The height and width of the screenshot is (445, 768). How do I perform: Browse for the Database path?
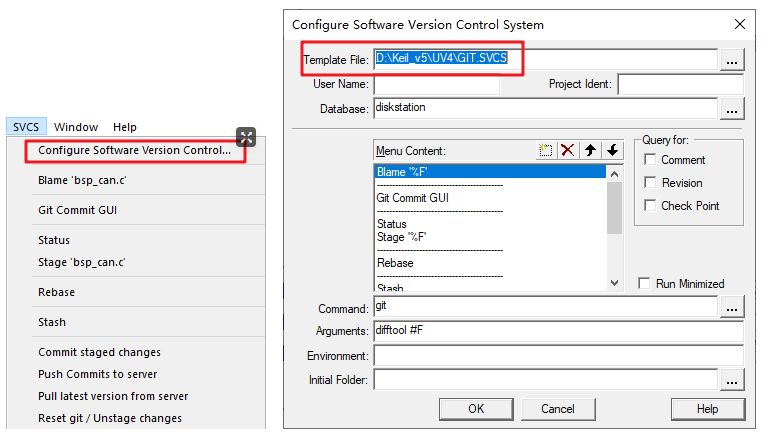click(732, 108)
